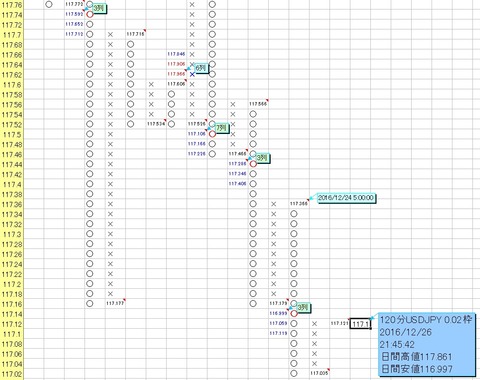Click the blue 120分USDJPY 0.02枠 note box
The height and width of the screenshot is (380, 480).
point(426,344)
